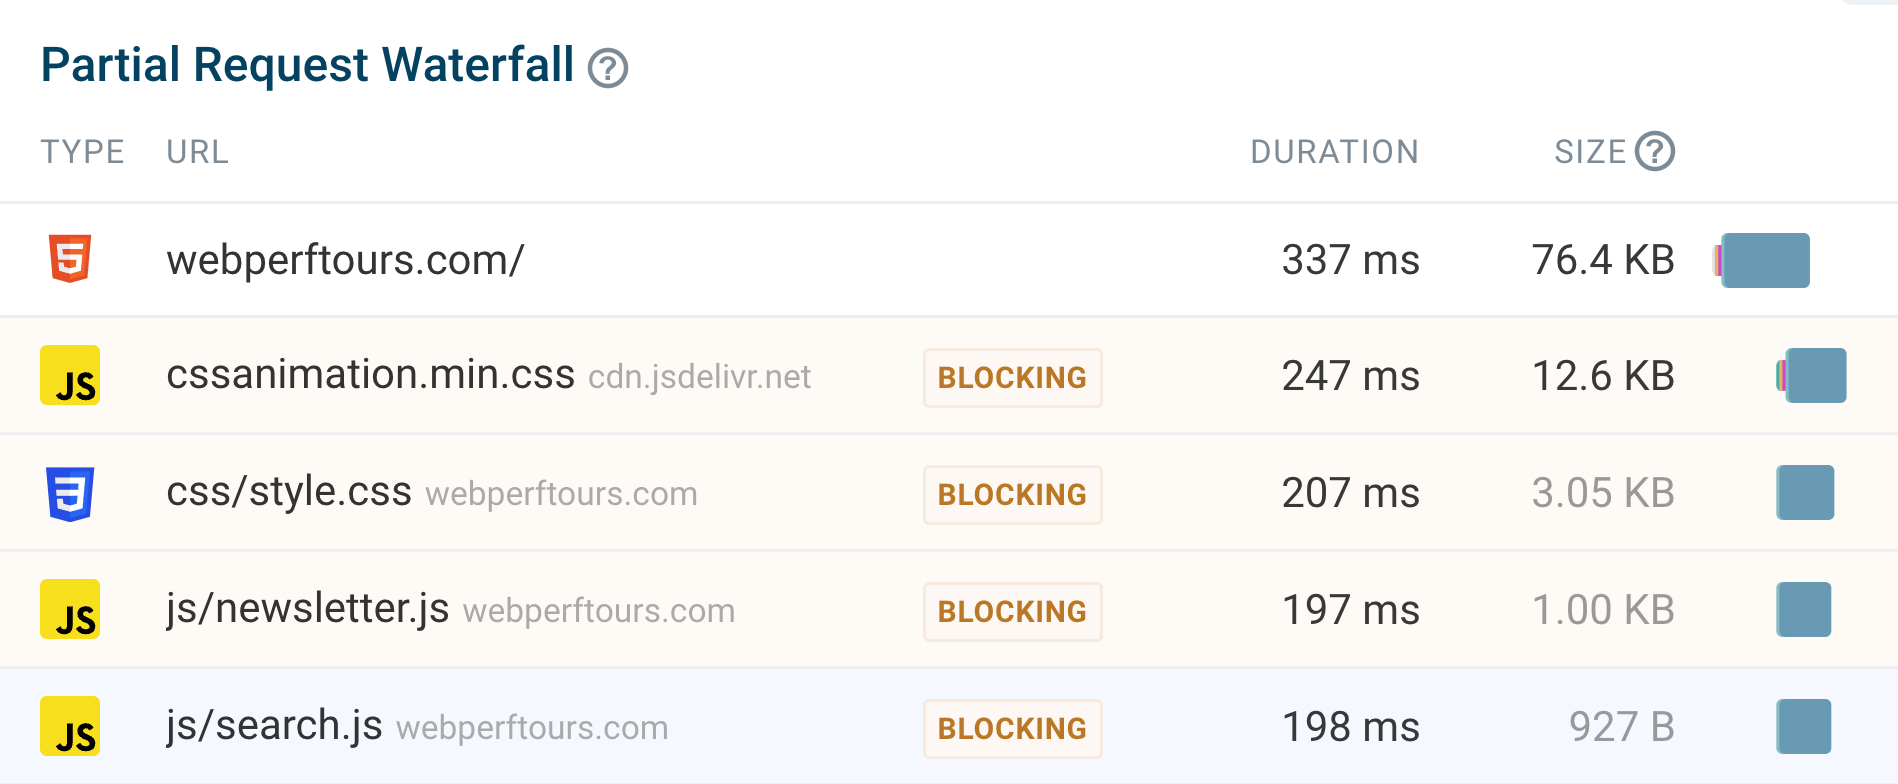1898x784 pixels.
Task: Click BLOCKING badge on cssanimation.min.css row
Action: [1012, 378]
